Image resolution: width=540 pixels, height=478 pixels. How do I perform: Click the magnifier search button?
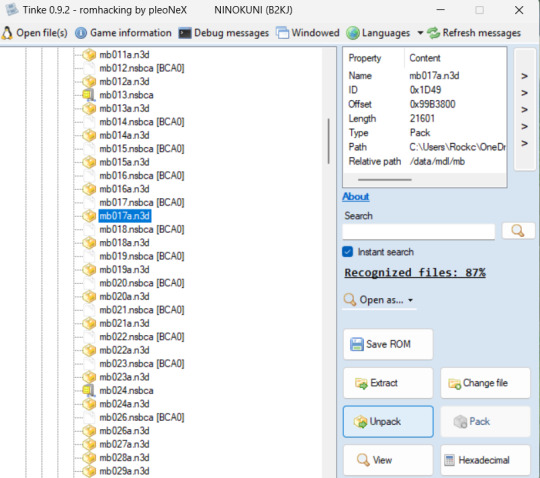coord(518,231)
